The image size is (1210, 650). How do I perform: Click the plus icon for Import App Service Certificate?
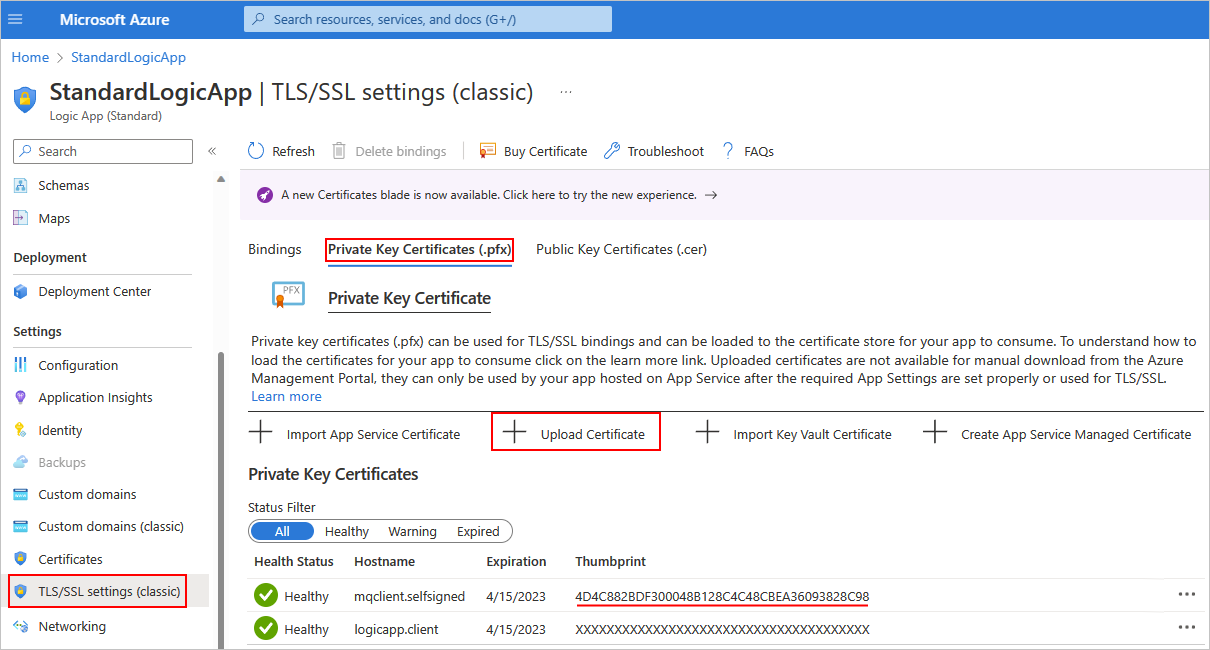[x=260, y=432]
